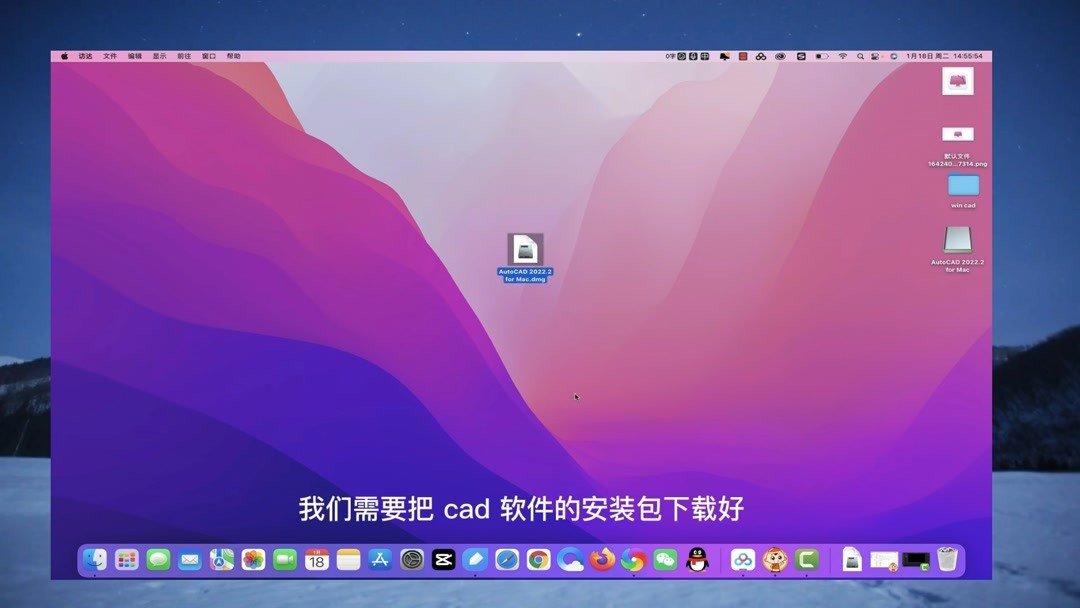Viewport: 1080px width, 608px height.
Task: Open Finder from the Dock
Action: (x=95, y=560)
